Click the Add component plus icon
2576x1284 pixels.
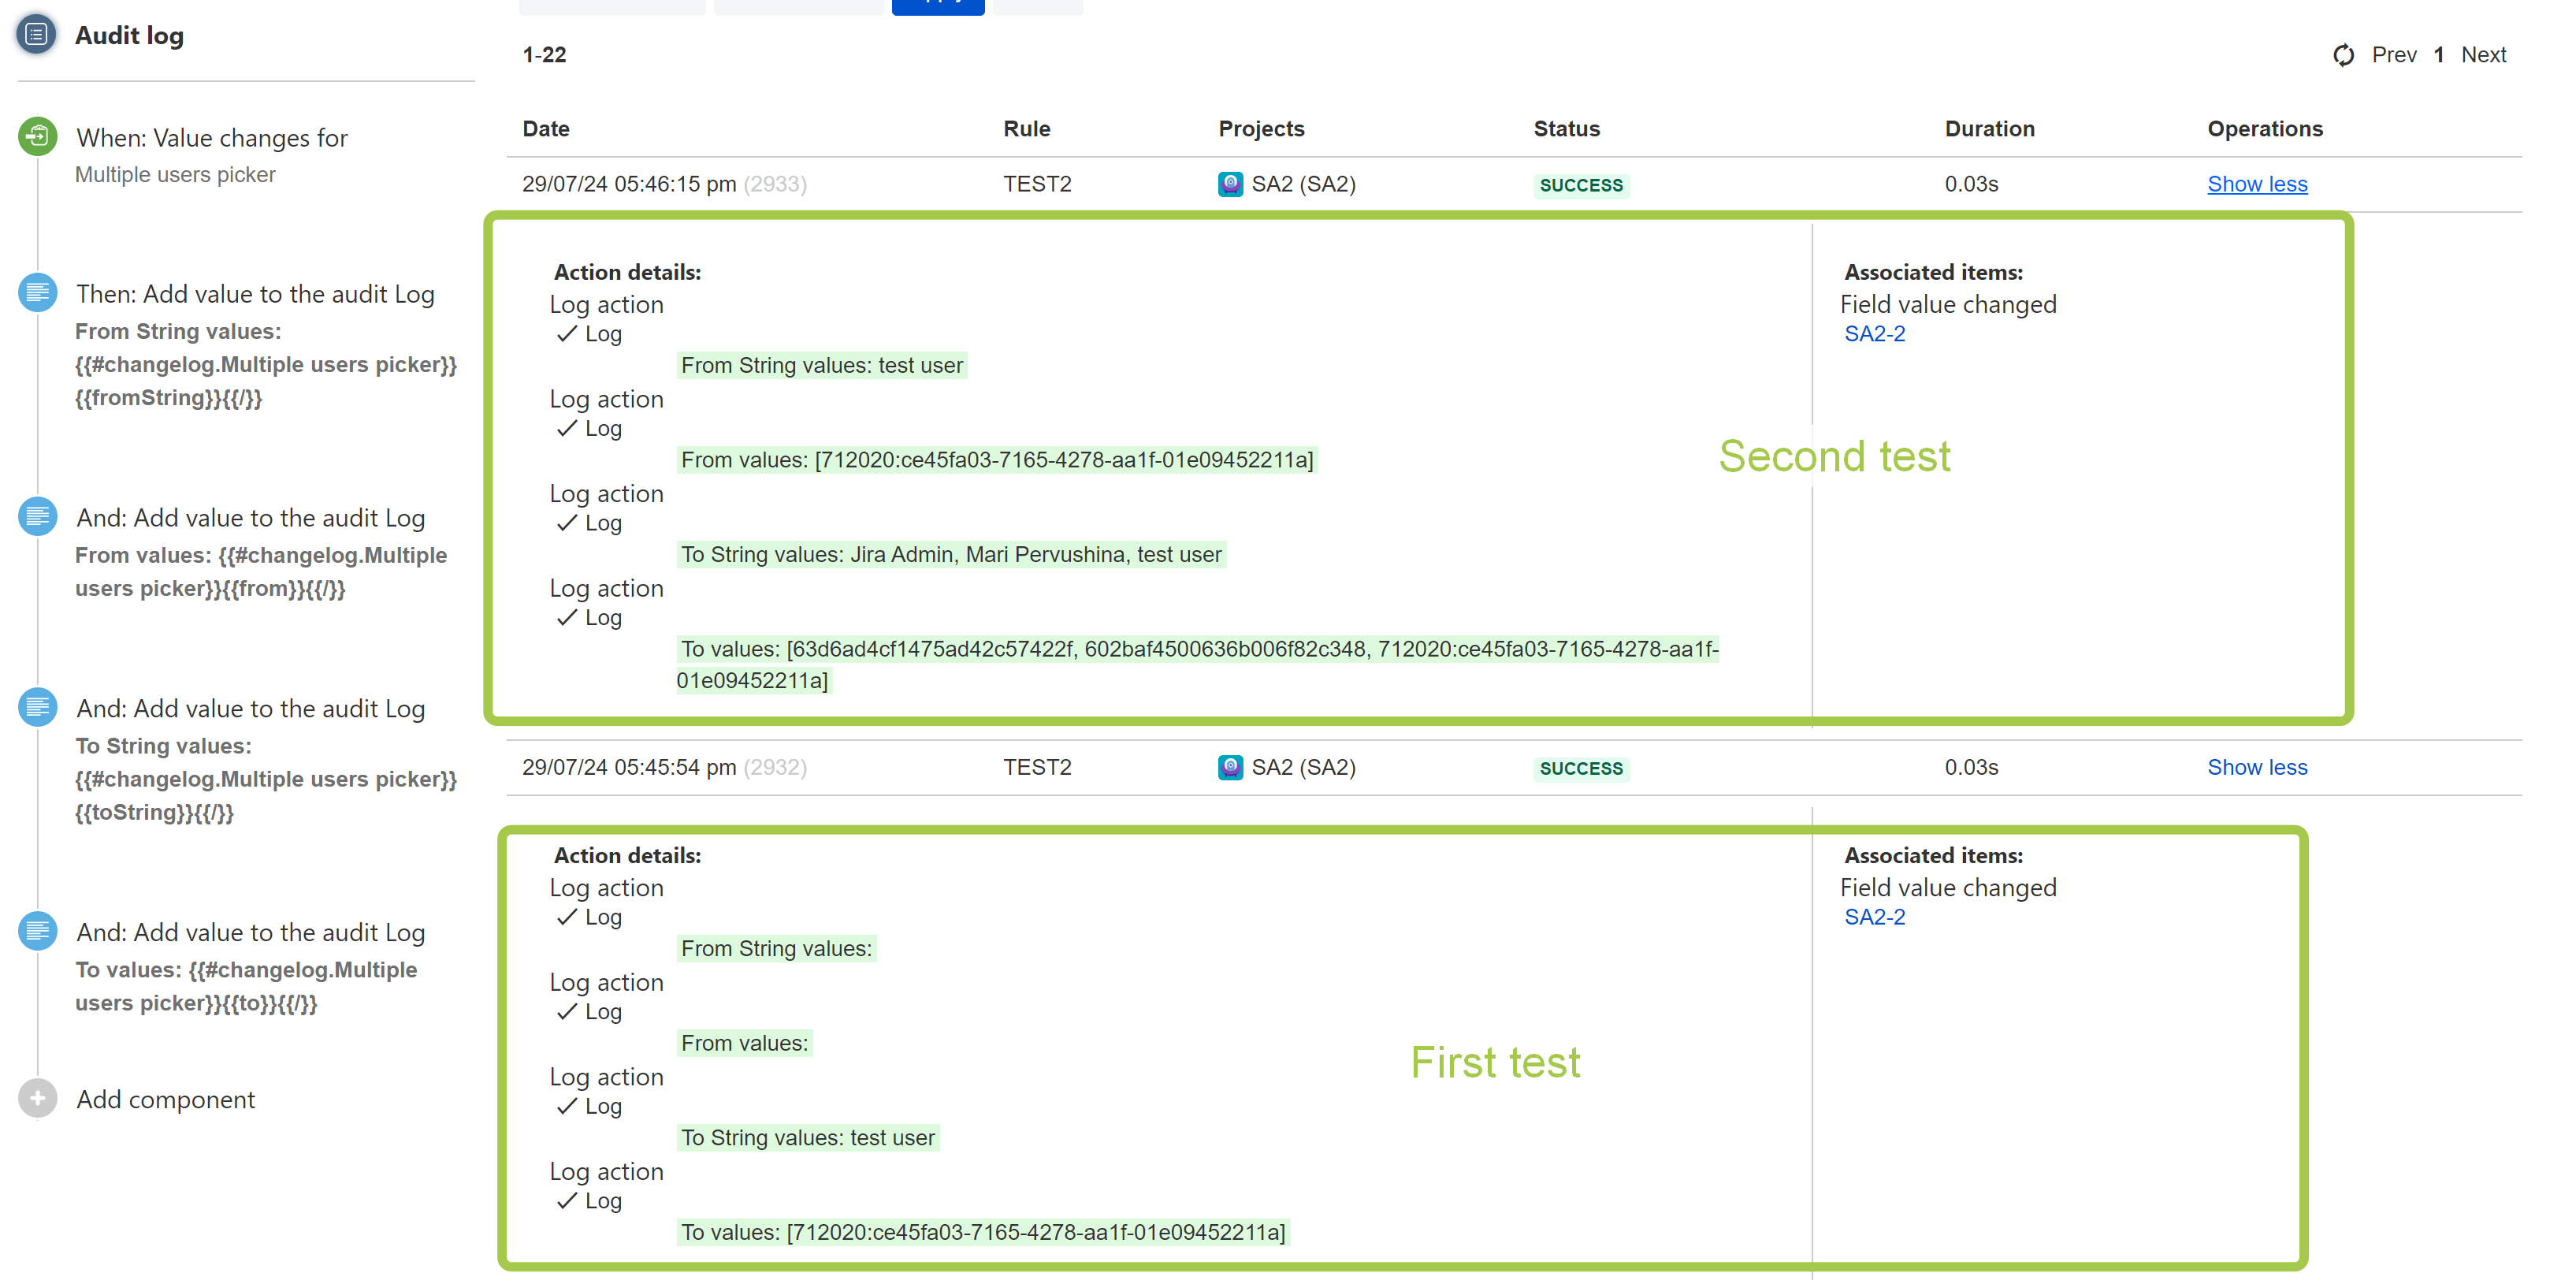[x=37, y=1098]
